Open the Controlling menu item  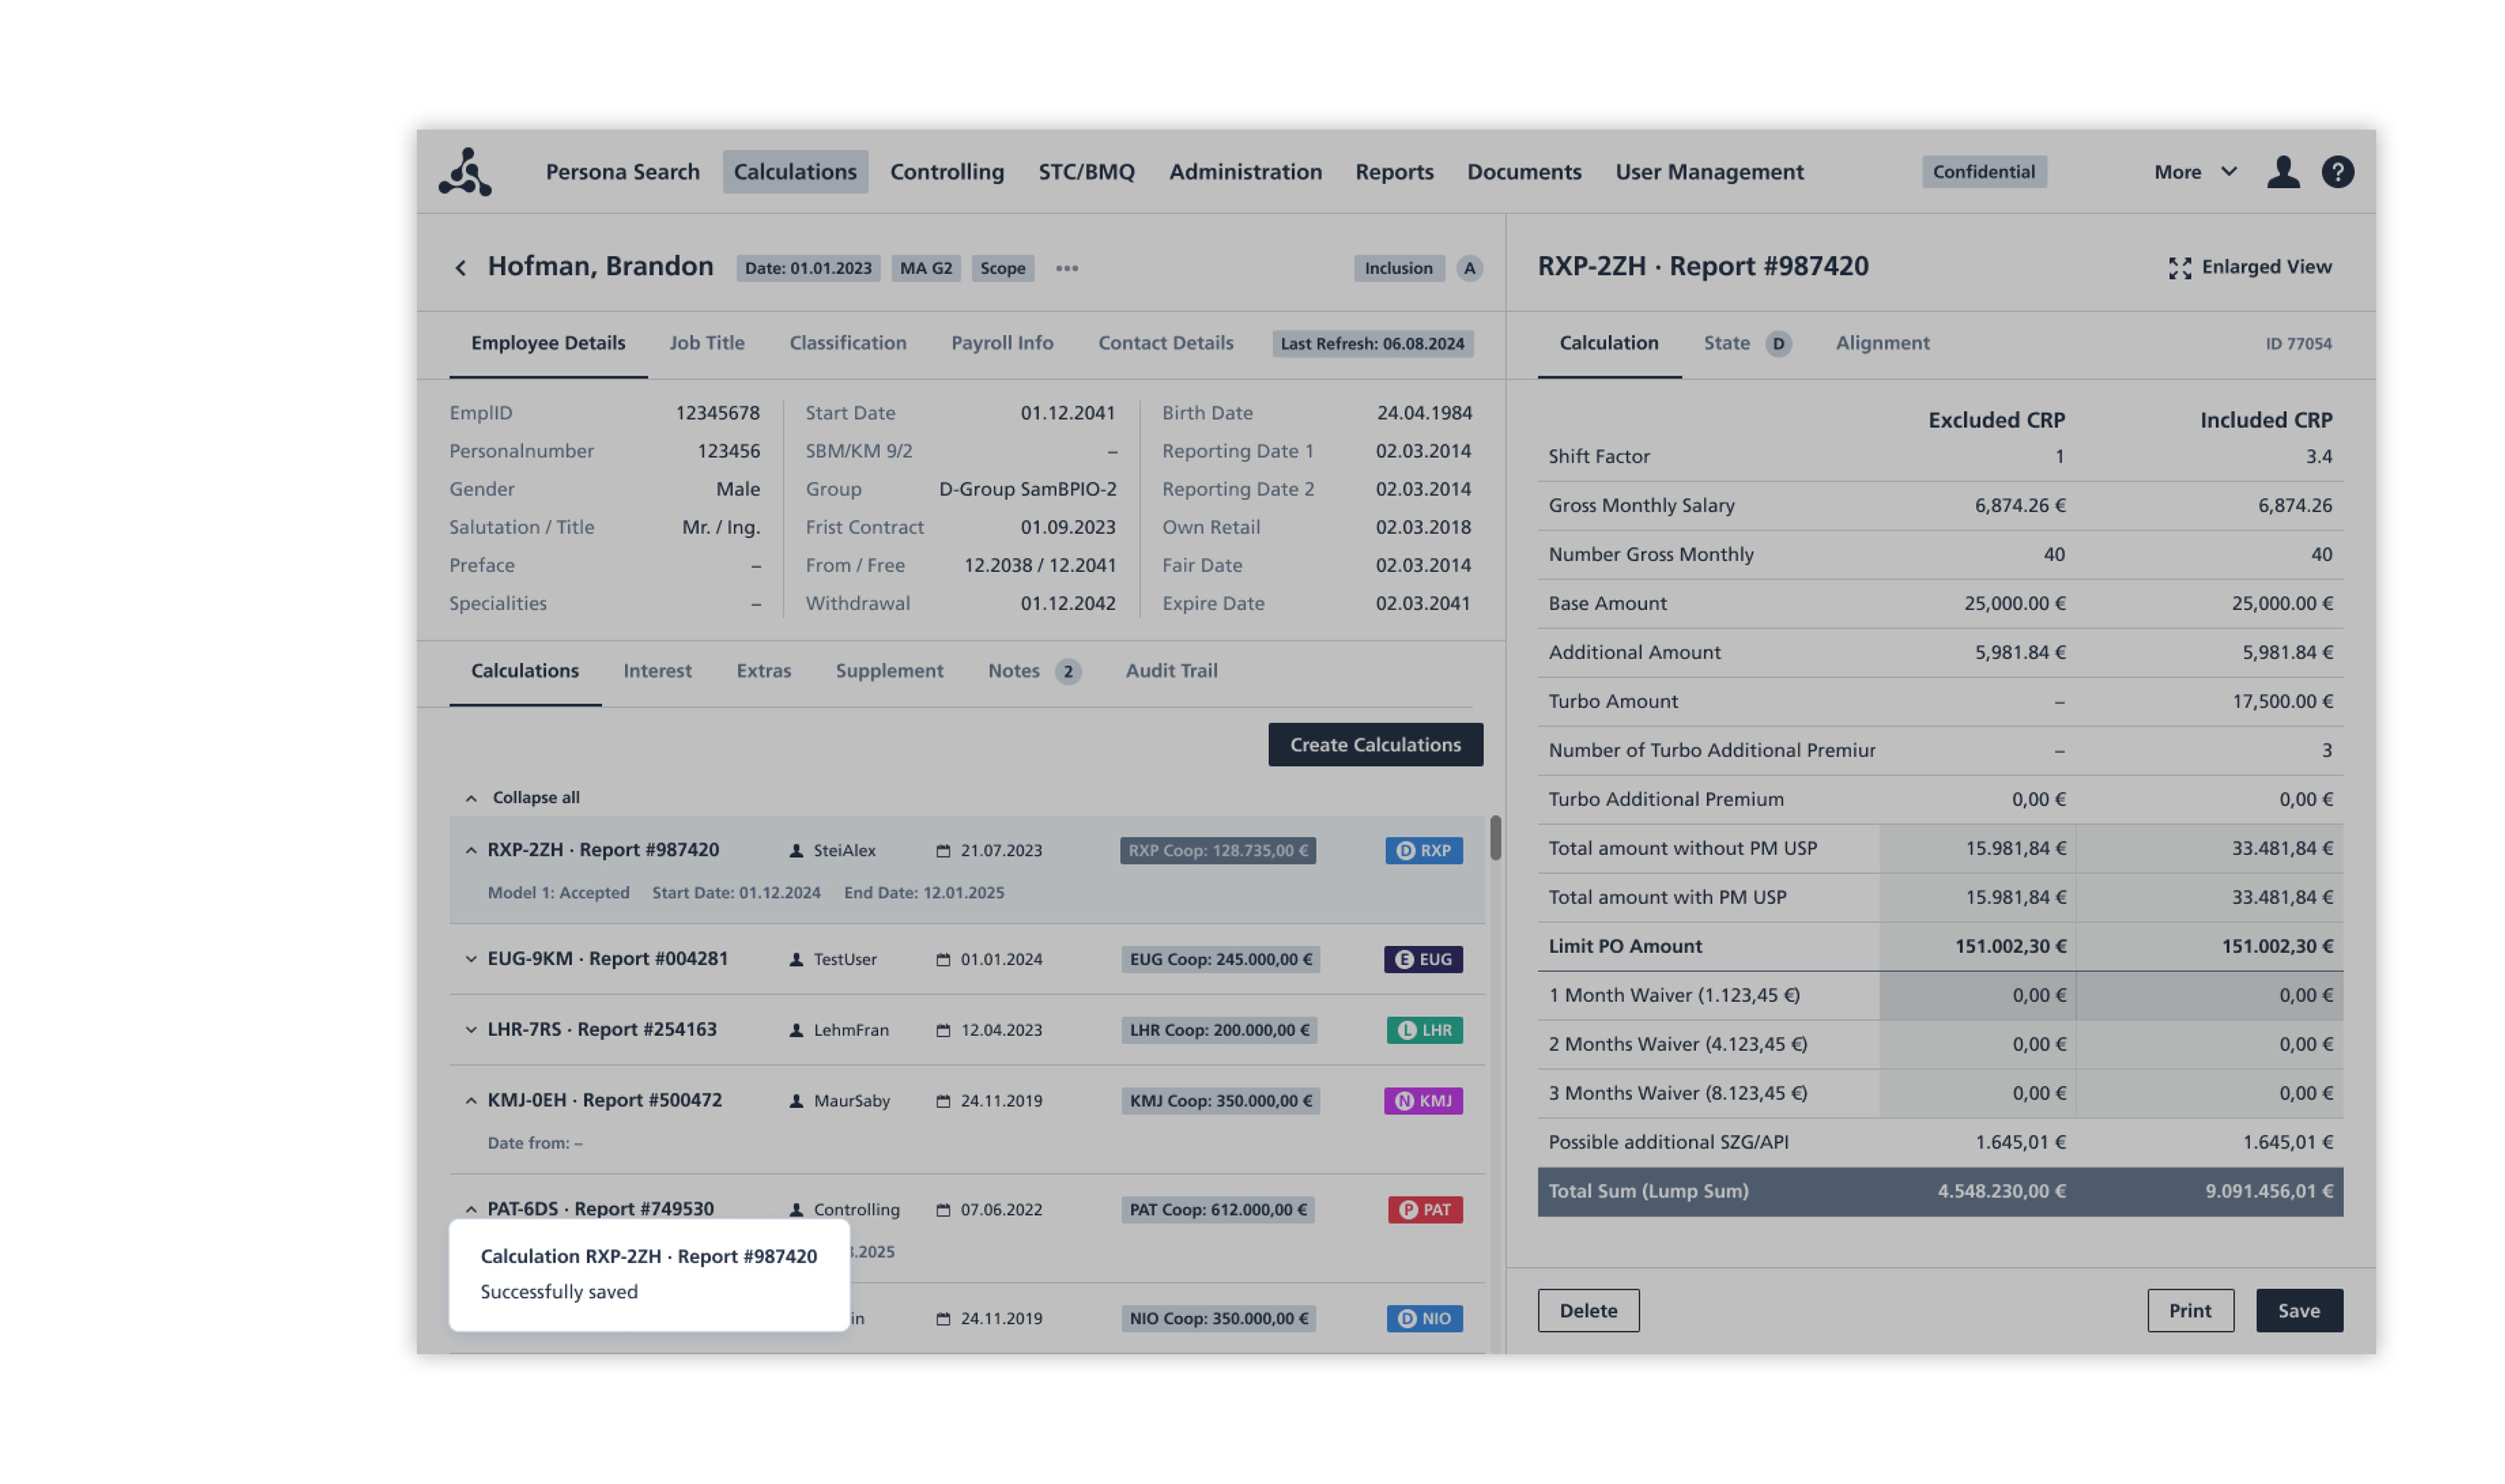coord(946,172)
